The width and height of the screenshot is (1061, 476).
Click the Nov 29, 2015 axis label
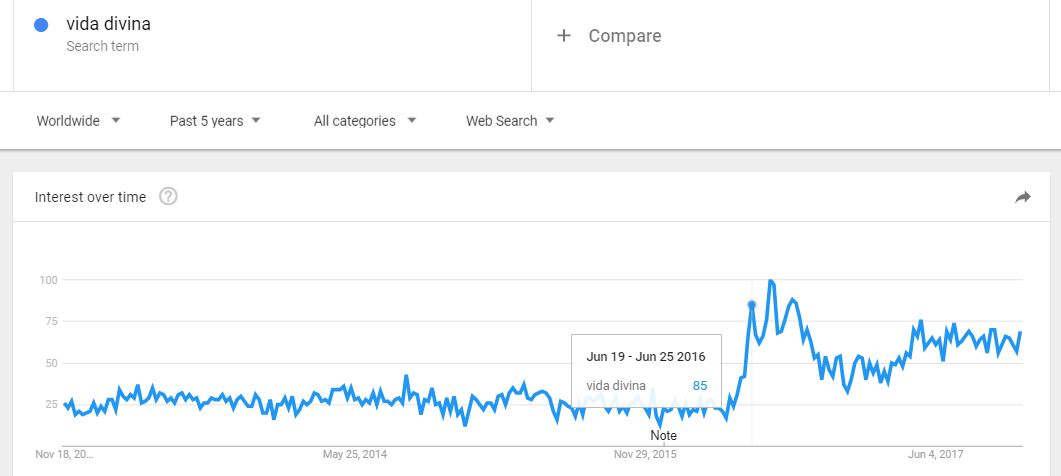pyautogui.click(x=646, y=454)
